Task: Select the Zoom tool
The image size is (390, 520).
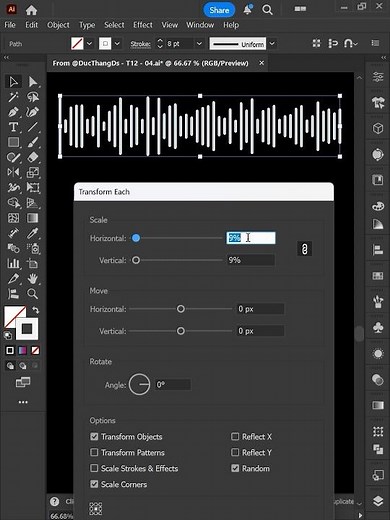Action: tap(33, 293)
